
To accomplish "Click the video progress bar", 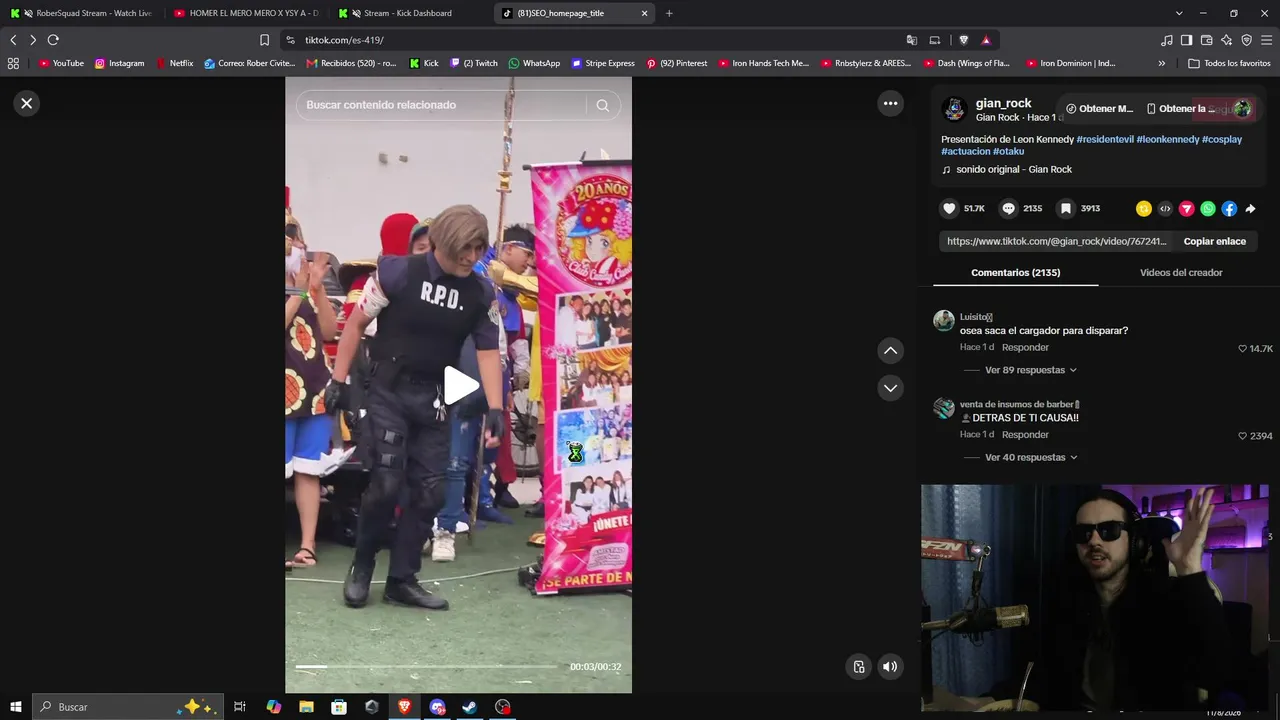I will pyautogui.click(x=427, y=666).
